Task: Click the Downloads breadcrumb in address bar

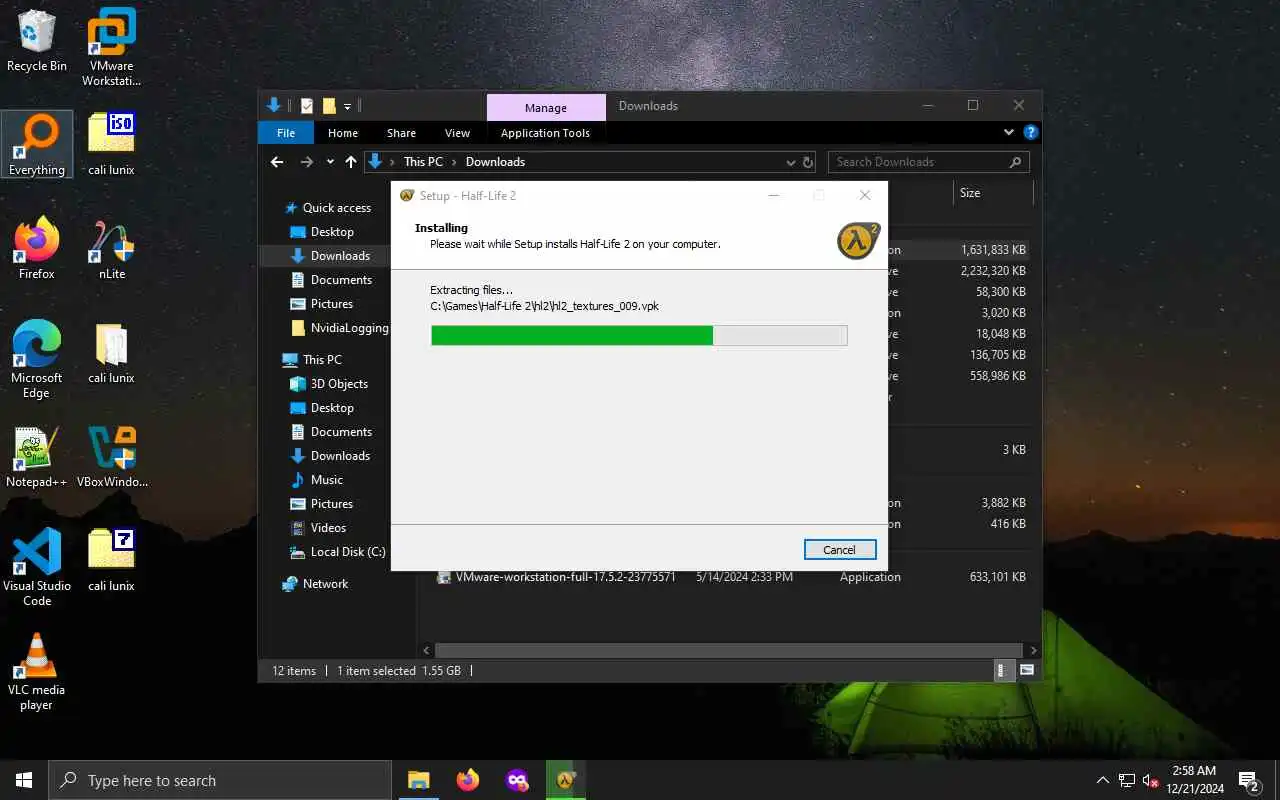Action: (x=495, y=162)
